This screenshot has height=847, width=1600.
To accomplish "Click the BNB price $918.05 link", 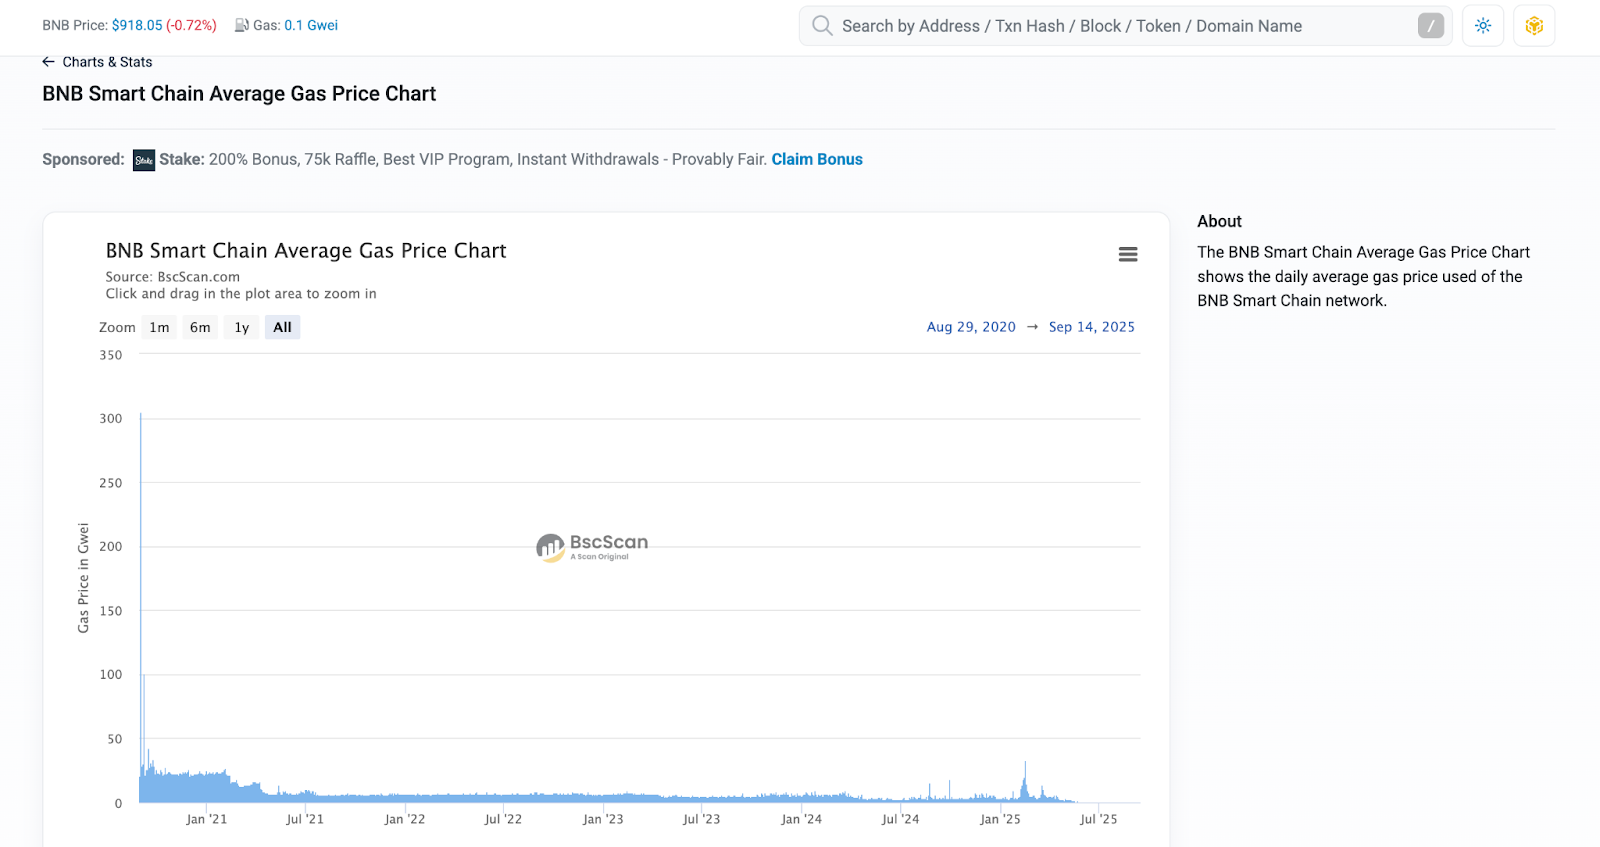I will [137, 25].
